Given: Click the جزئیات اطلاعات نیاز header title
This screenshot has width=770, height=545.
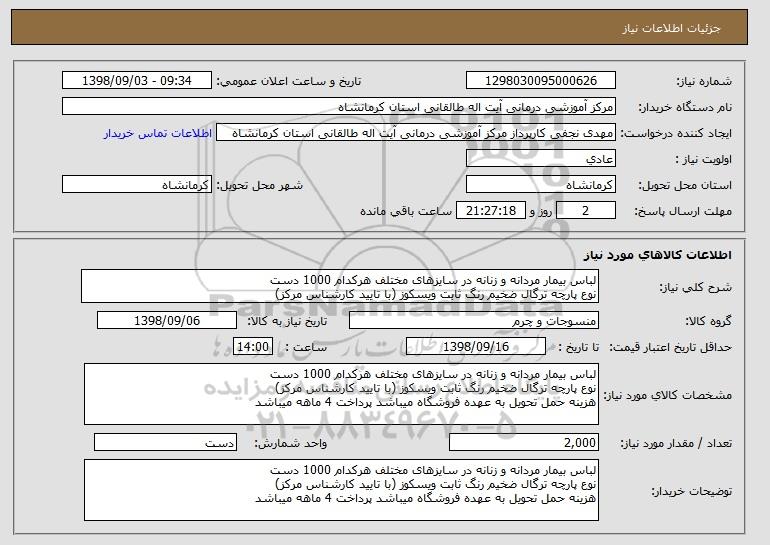Looking at the screenshot, I should (671, 28).
